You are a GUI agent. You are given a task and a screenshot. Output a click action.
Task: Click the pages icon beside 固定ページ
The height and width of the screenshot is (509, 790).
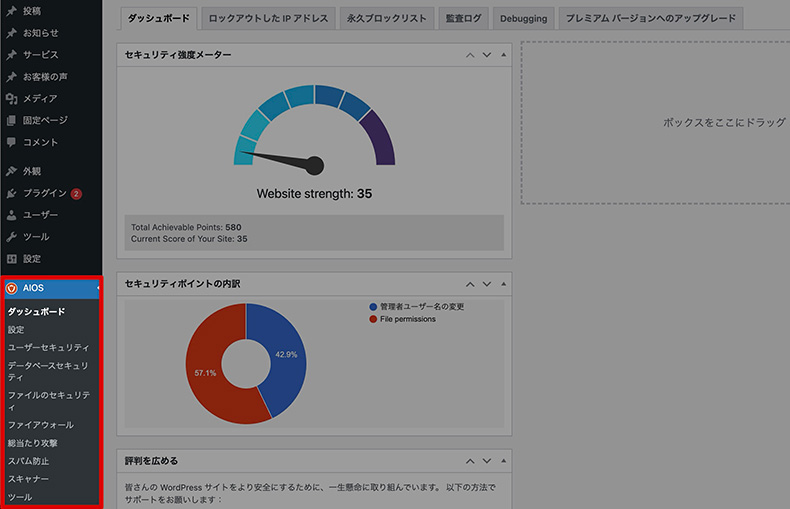(11, 120)
